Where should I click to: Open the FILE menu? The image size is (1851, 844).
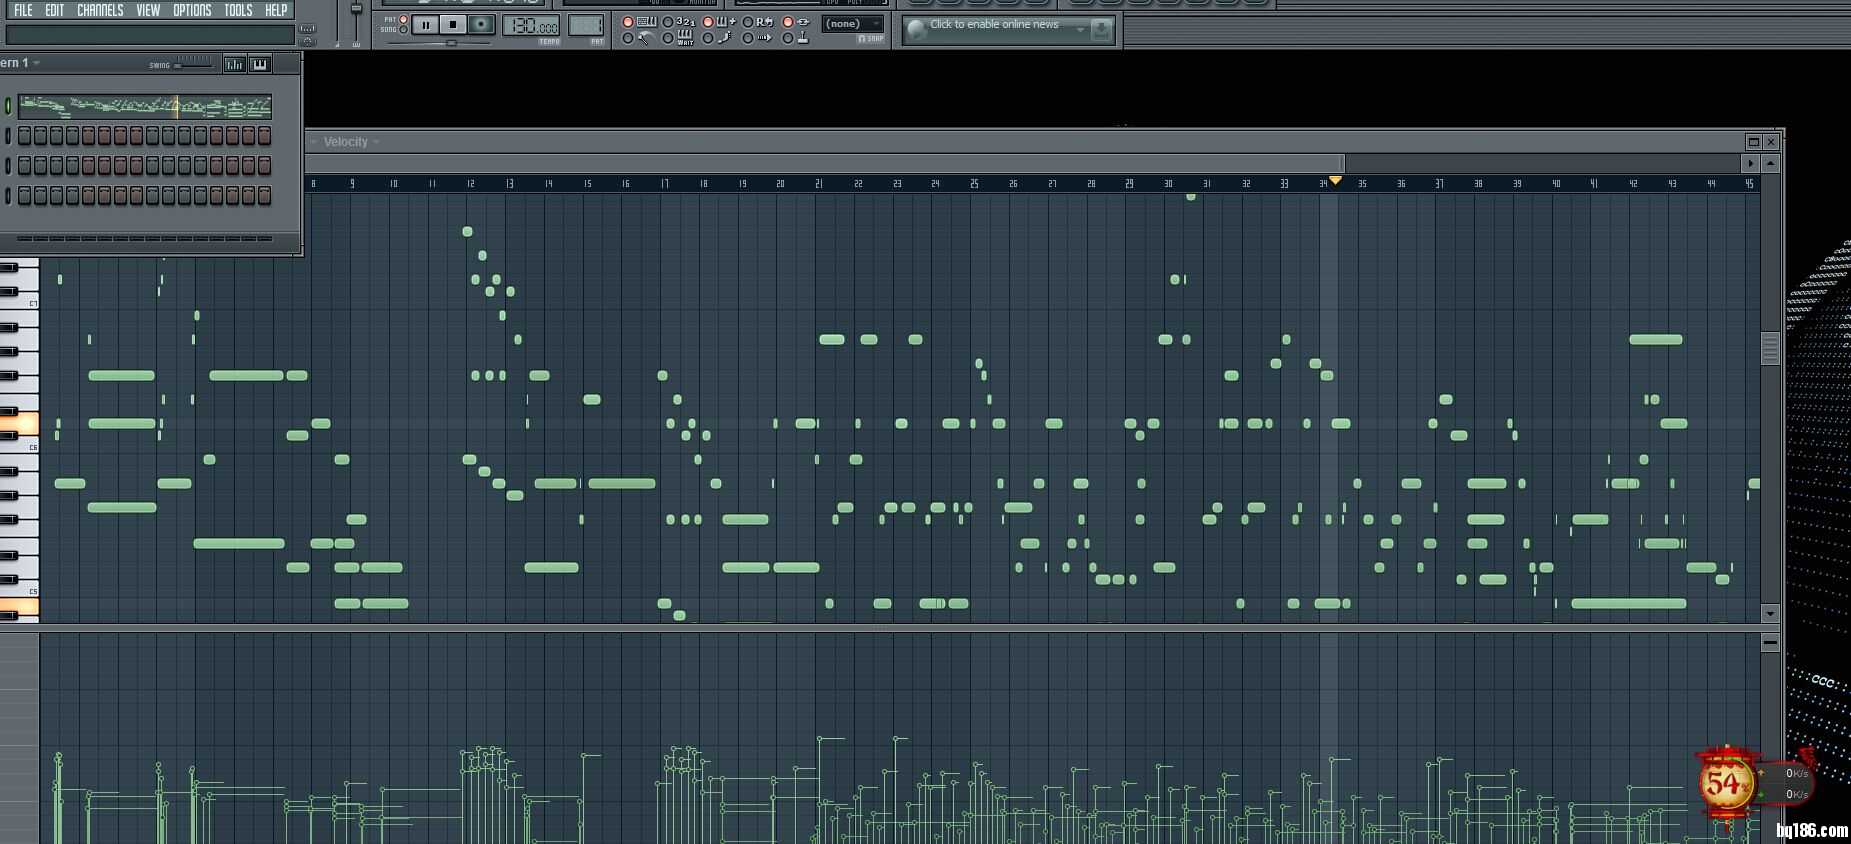point(22,10)
